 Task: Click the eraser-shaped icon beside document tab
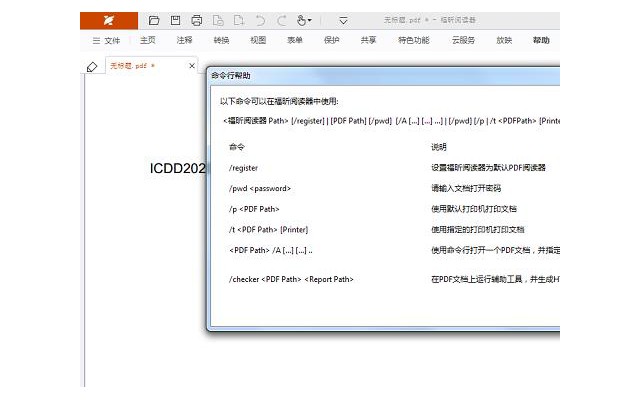(92, 67)
